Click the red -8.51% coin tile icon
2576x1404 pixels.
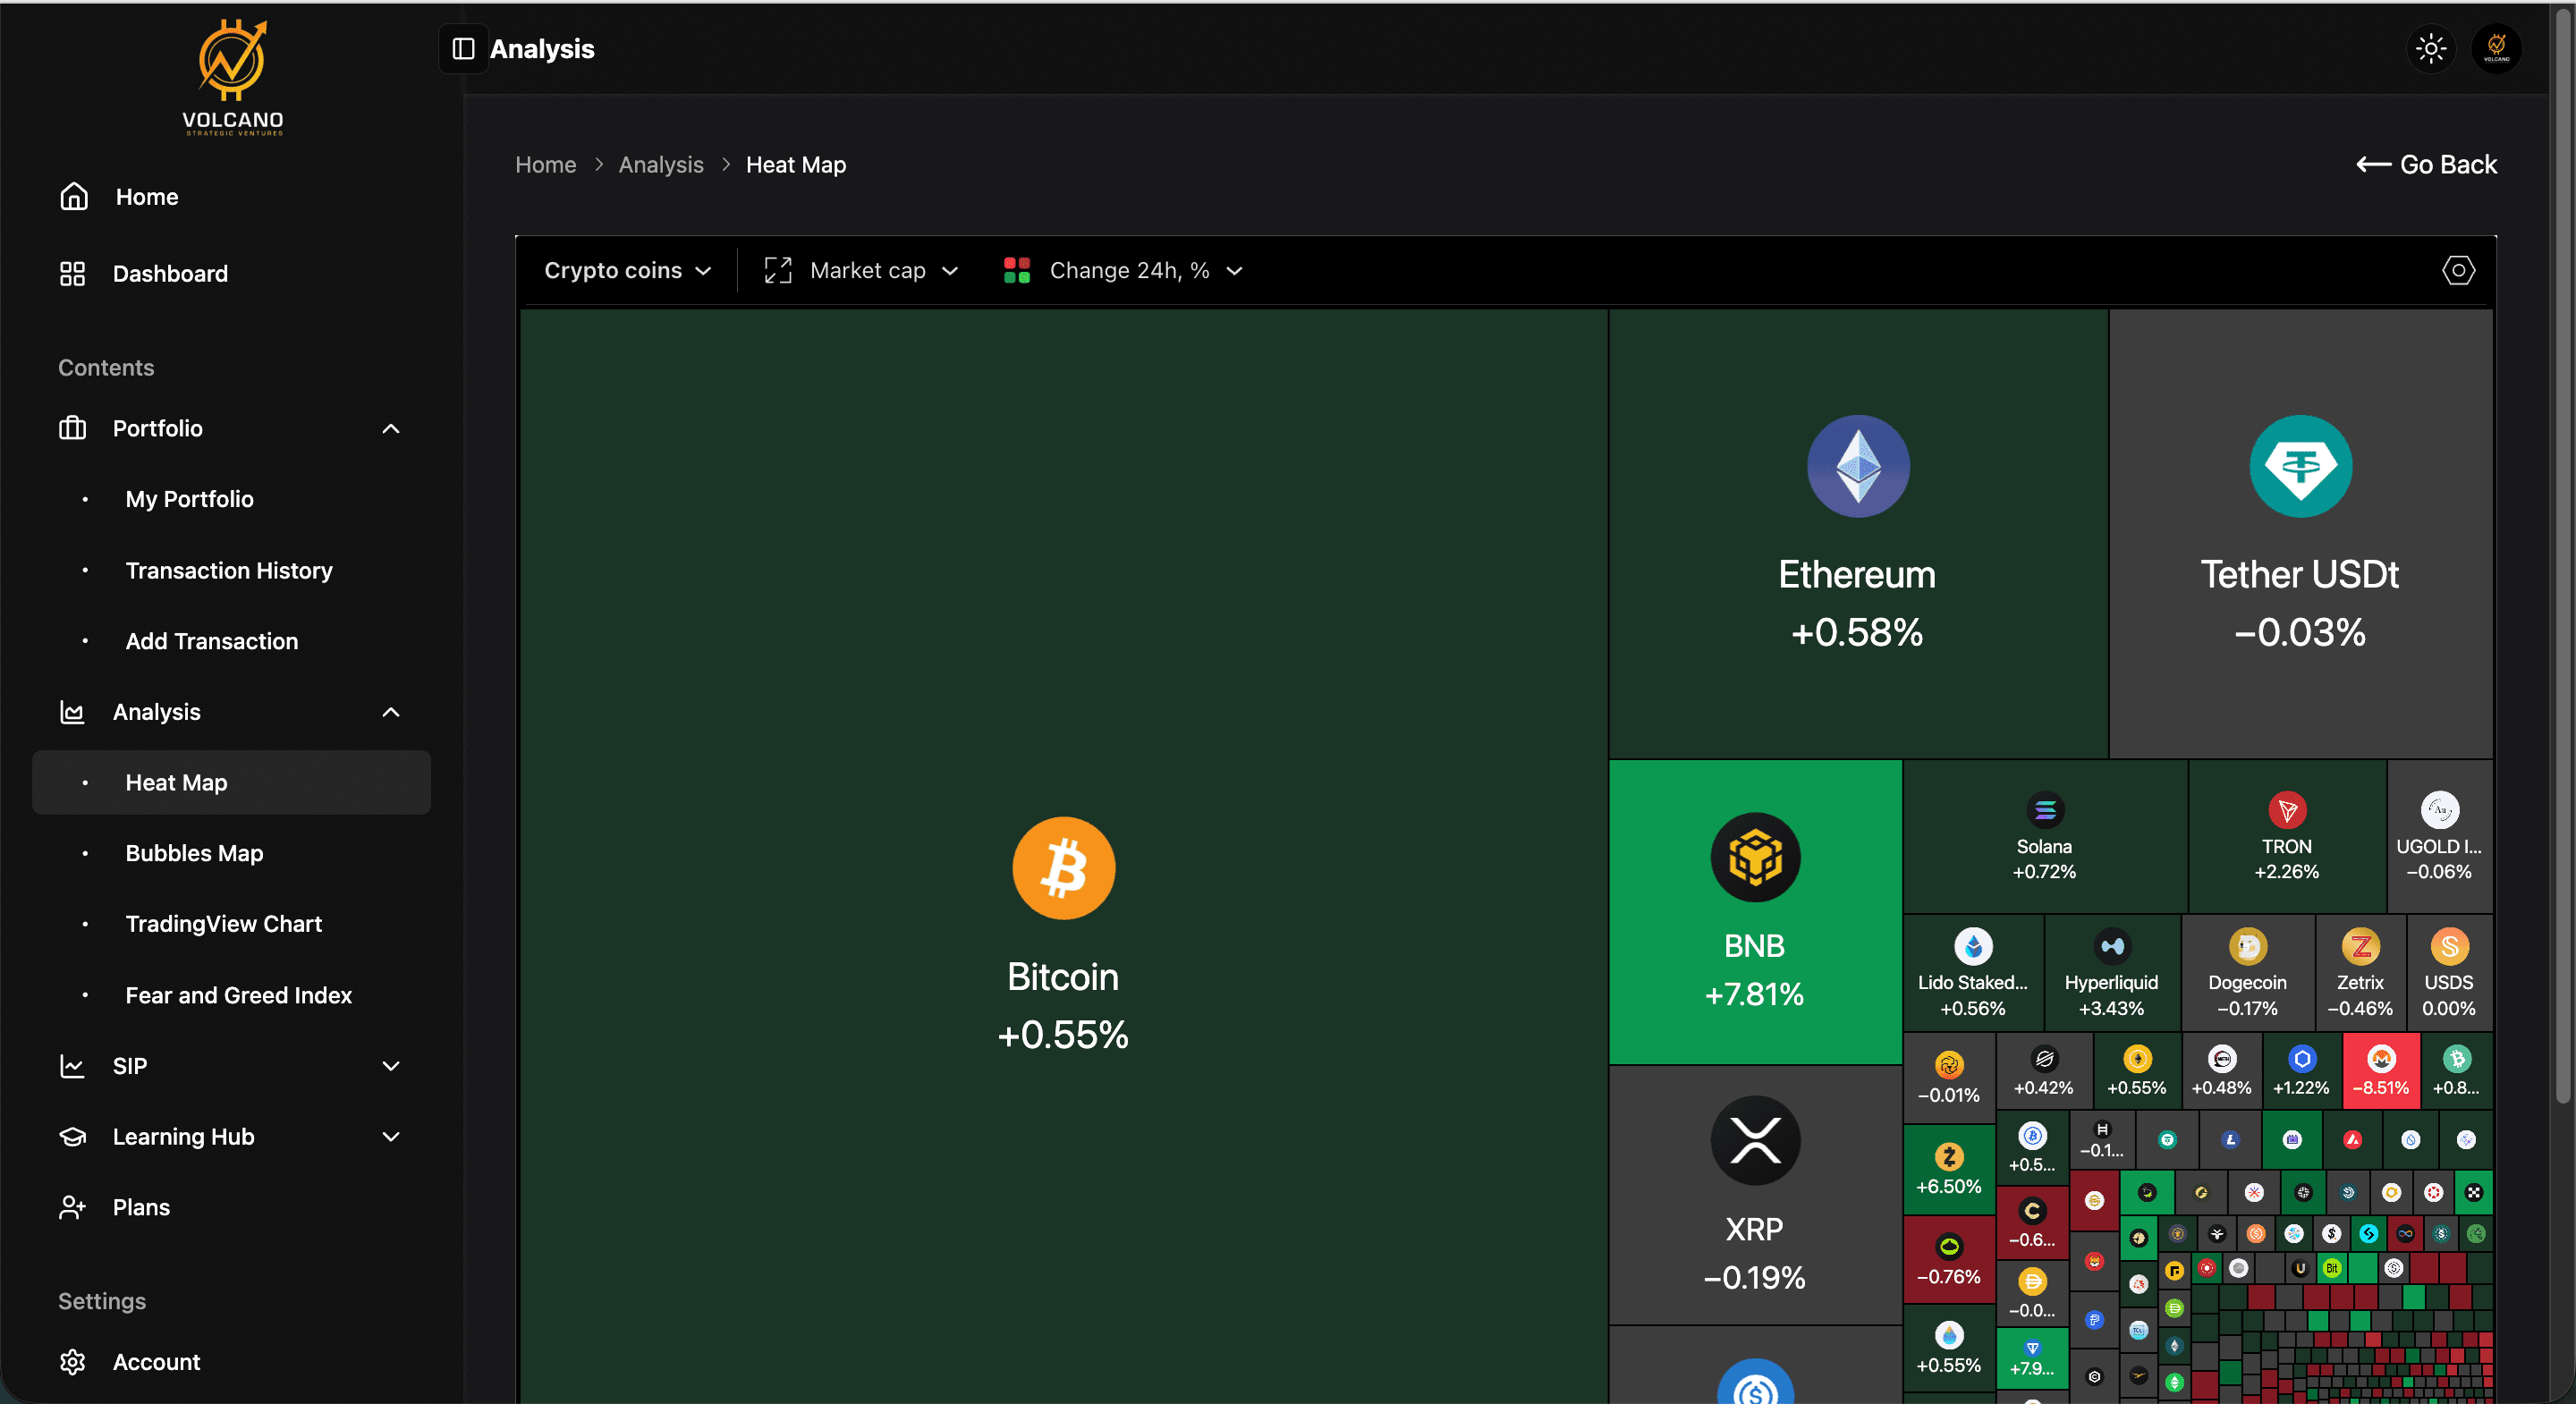[x=2381, y=1058]
